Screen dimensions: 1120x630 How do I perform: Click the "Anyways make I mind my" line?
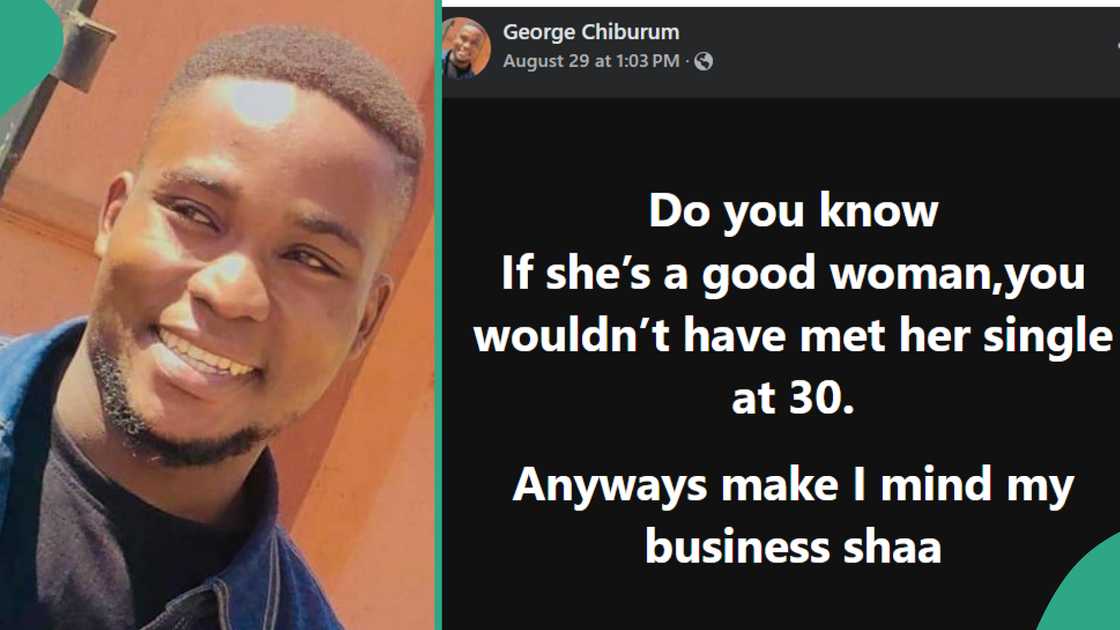tap(793, 485)
